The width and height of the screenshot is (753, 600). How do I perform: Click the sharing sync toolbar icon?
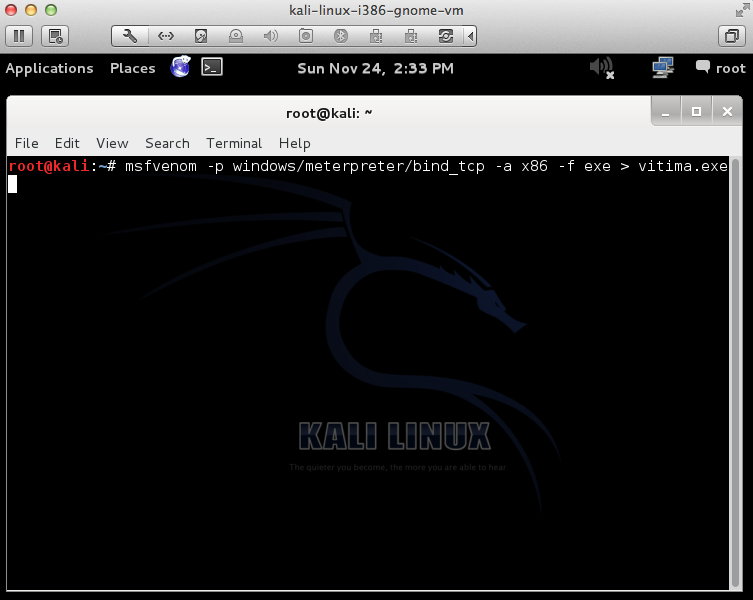click(446, 36)
